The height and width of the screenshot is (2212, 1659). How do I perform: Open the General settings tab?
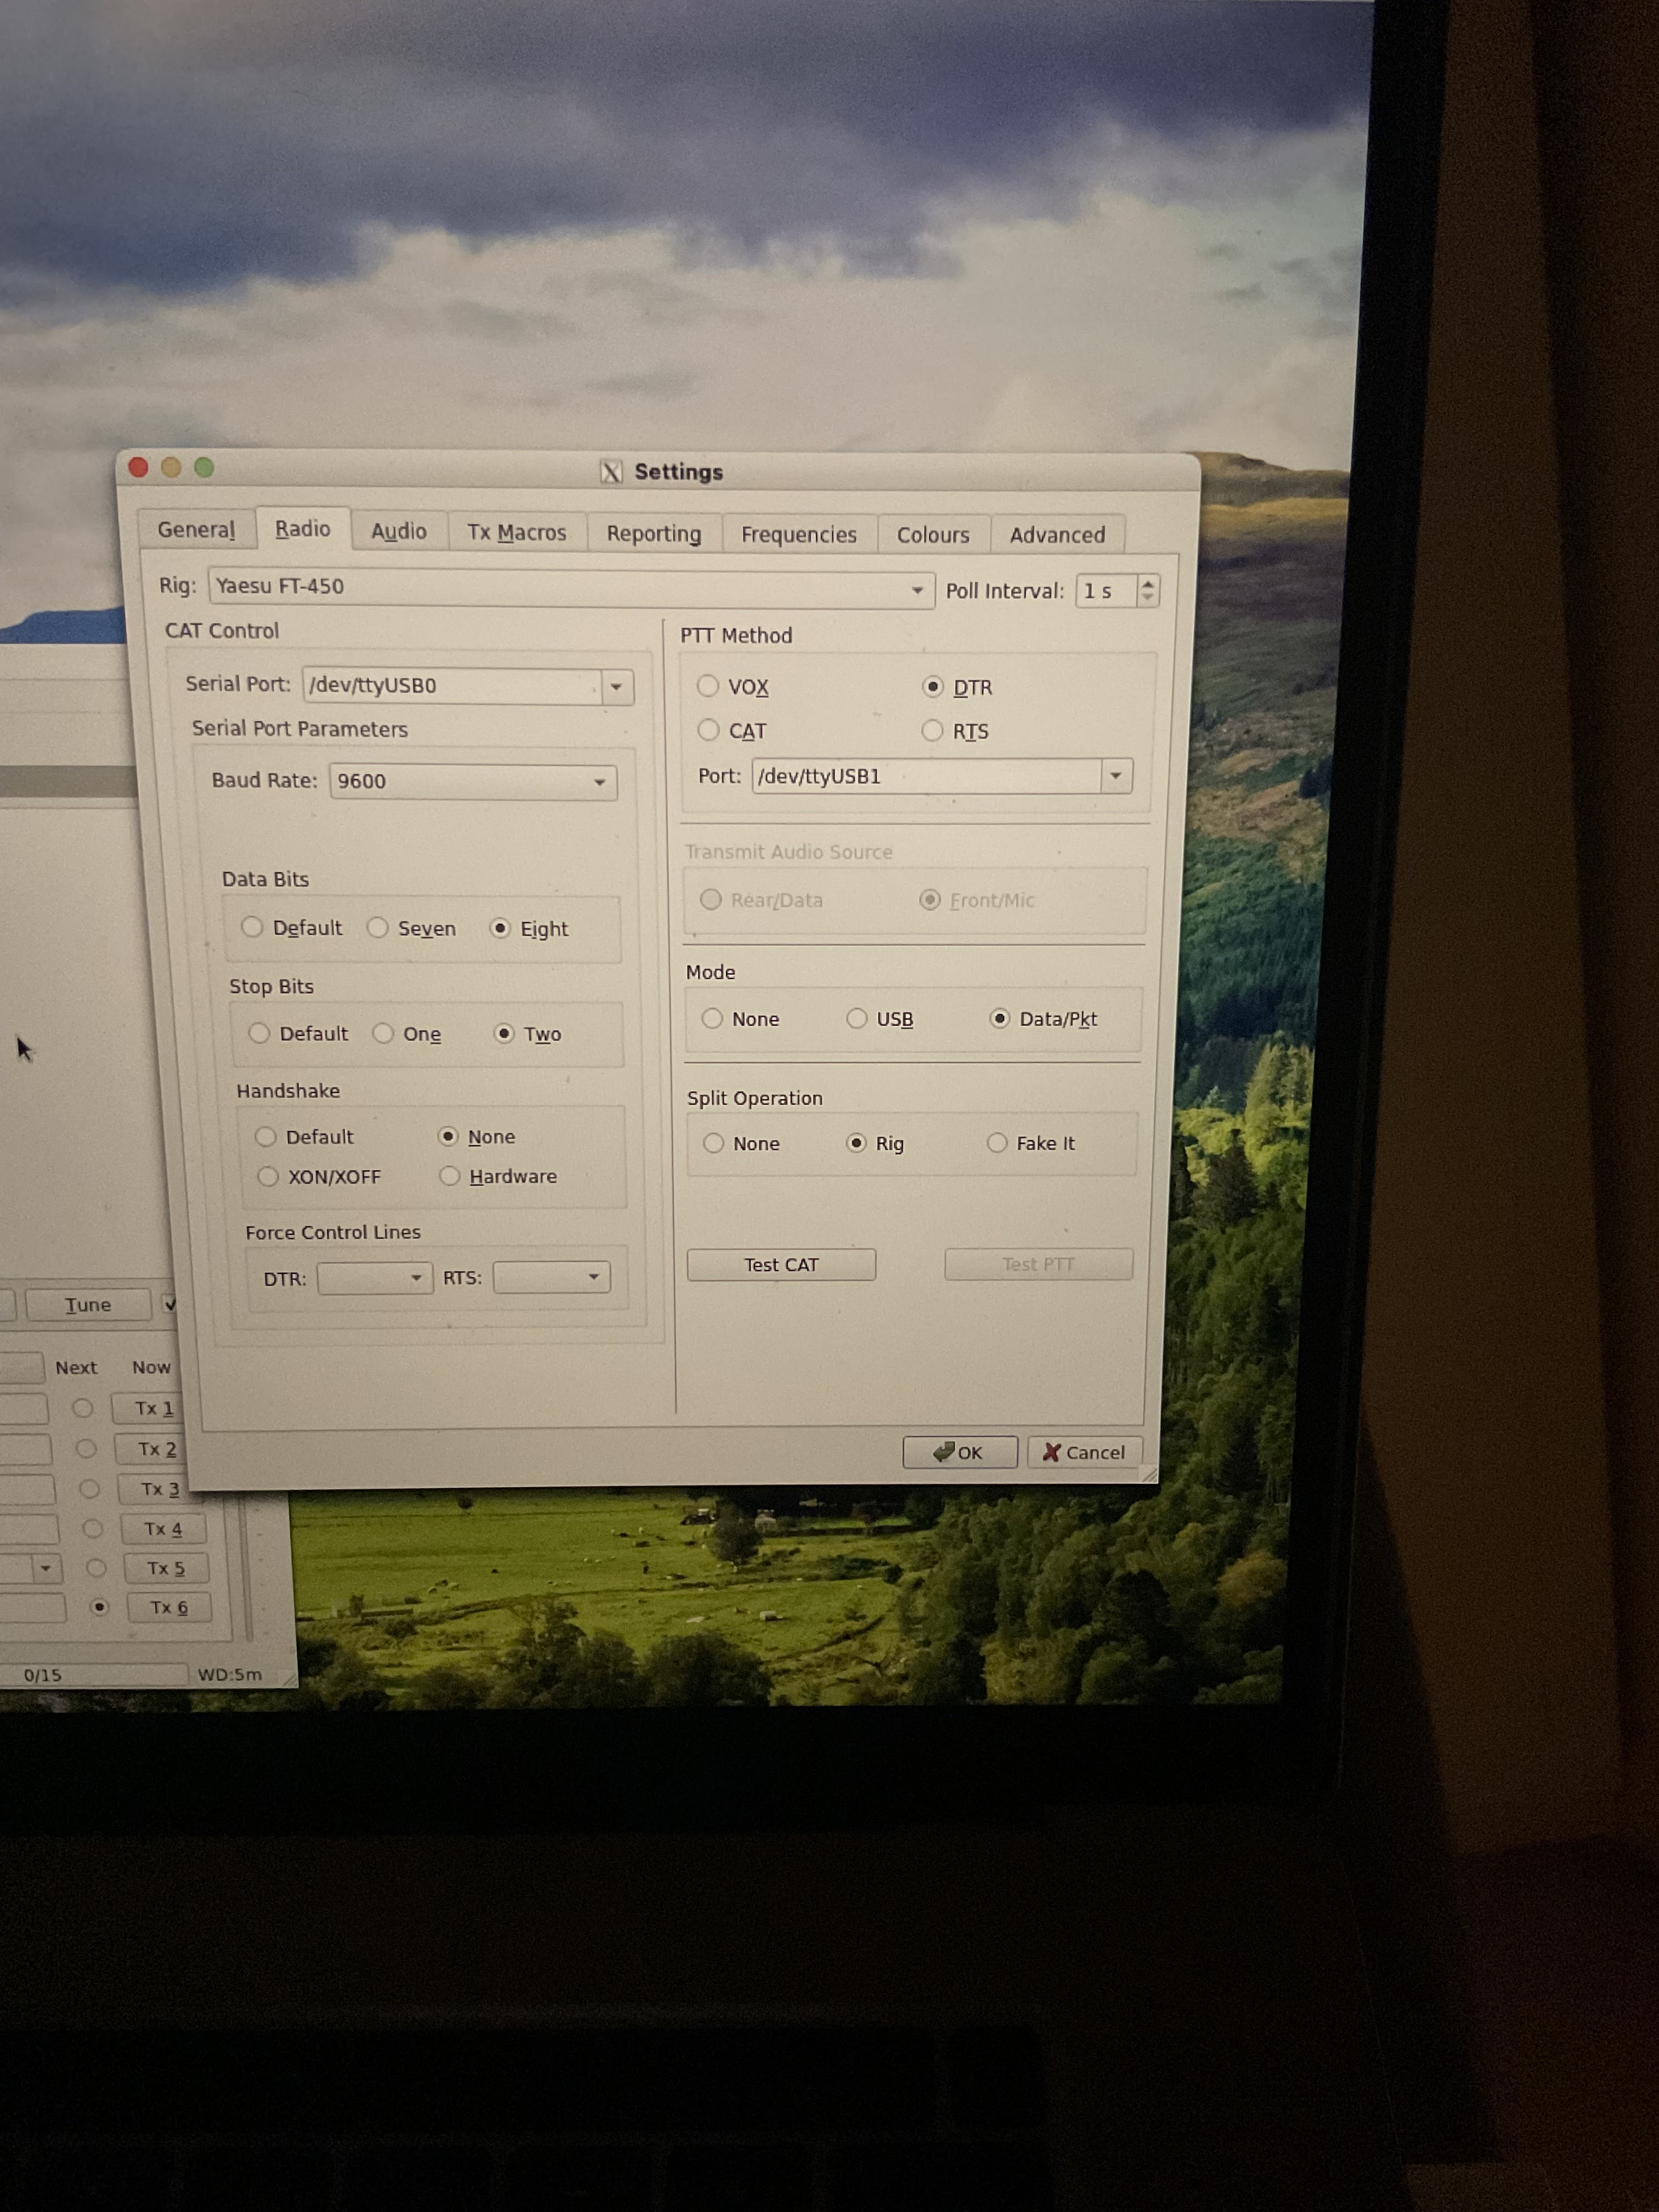point(196,530)
